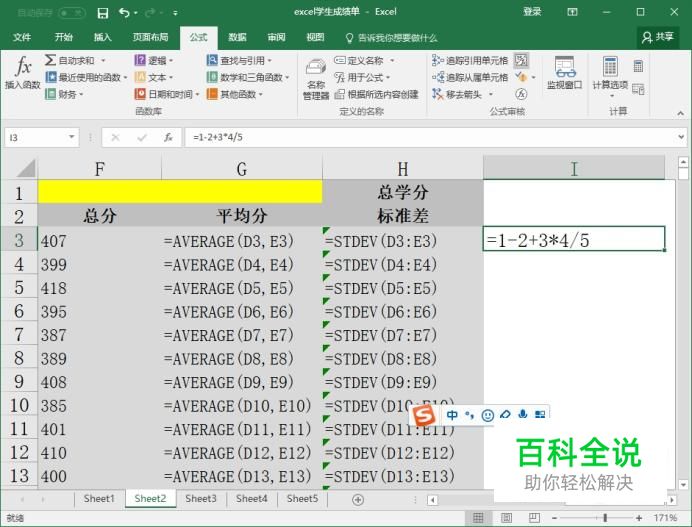Open the Define Name dropdown arrow
Screen dimensions: 692x527
(391, 60)
